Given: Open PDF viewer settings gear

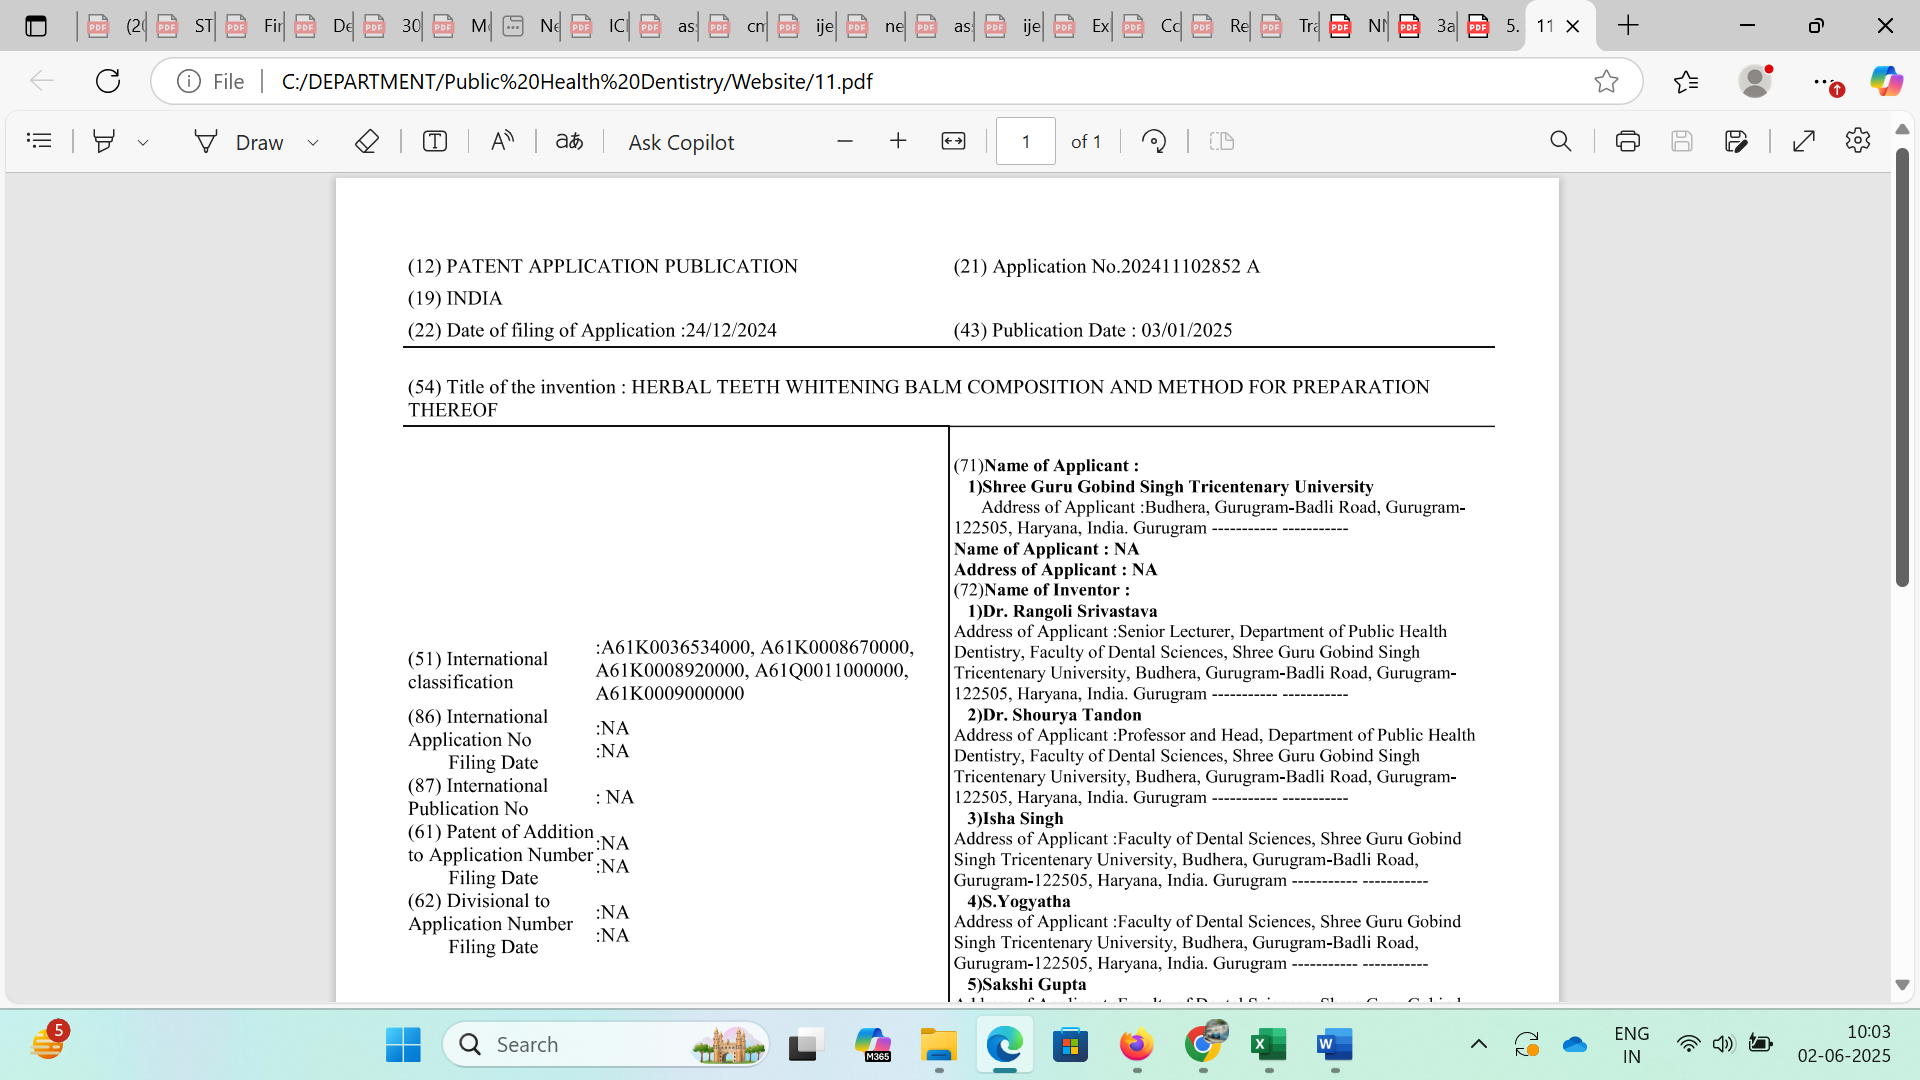Looking at the screenshot, I should 1858,141.
